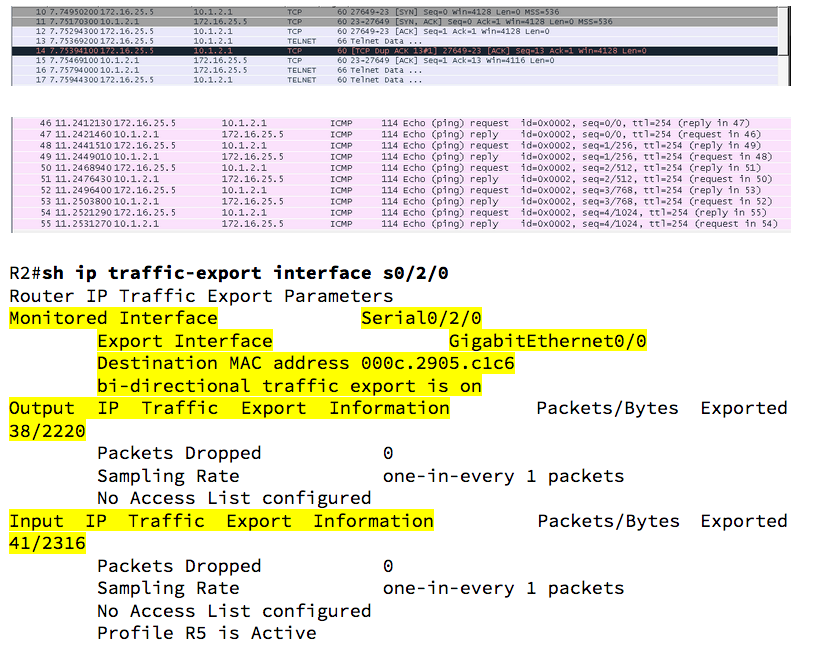Click the 'Serial0/2/0' interface value
Screen dimensions: 817x660
coord(421,318)
